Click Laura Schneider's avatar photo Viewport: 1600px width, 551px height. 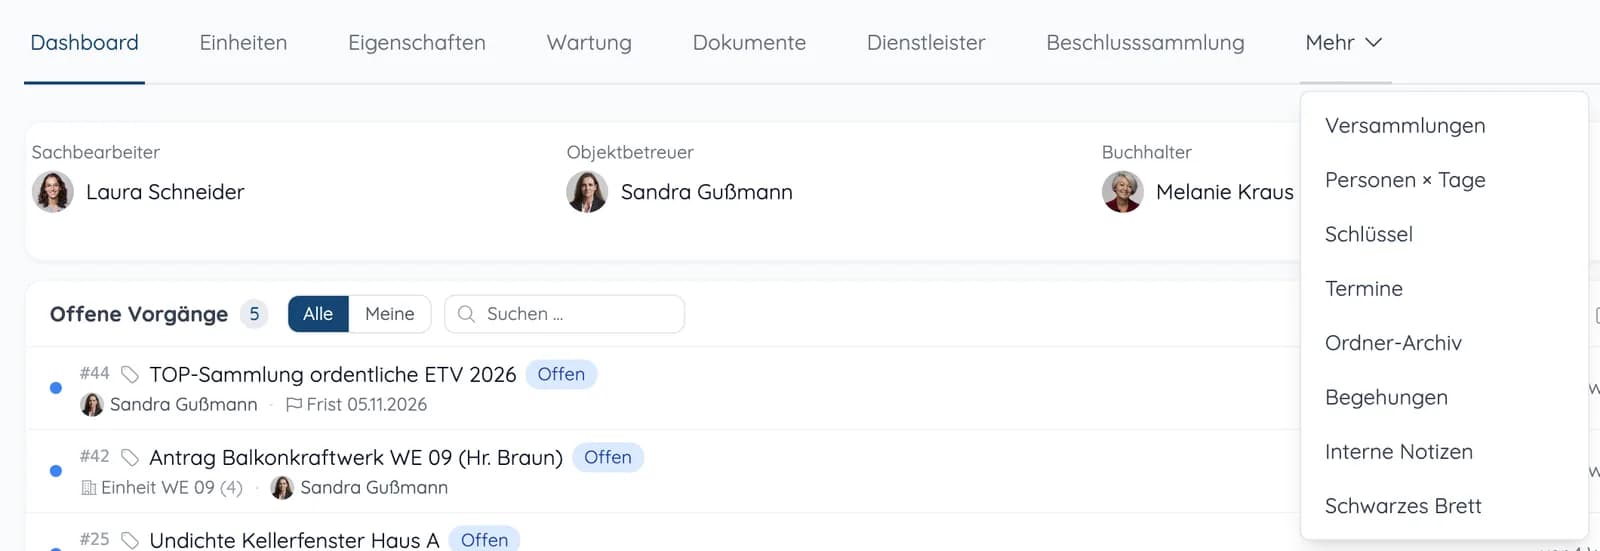(x=53, y=192)
